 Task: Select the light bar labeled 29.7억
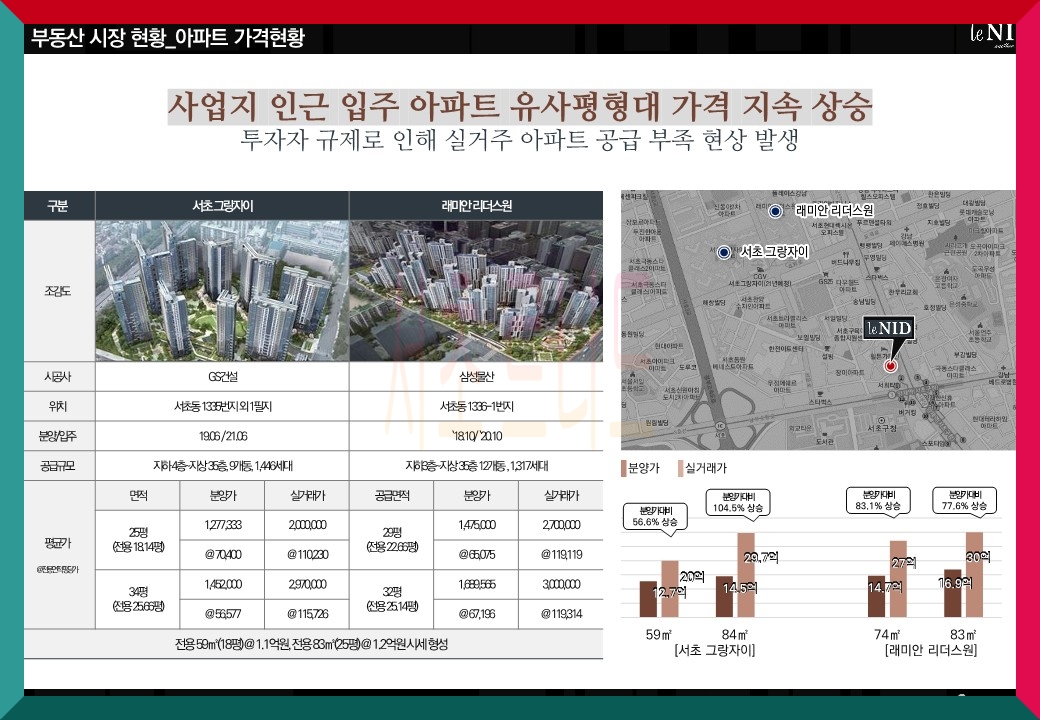tap(746, 575)
